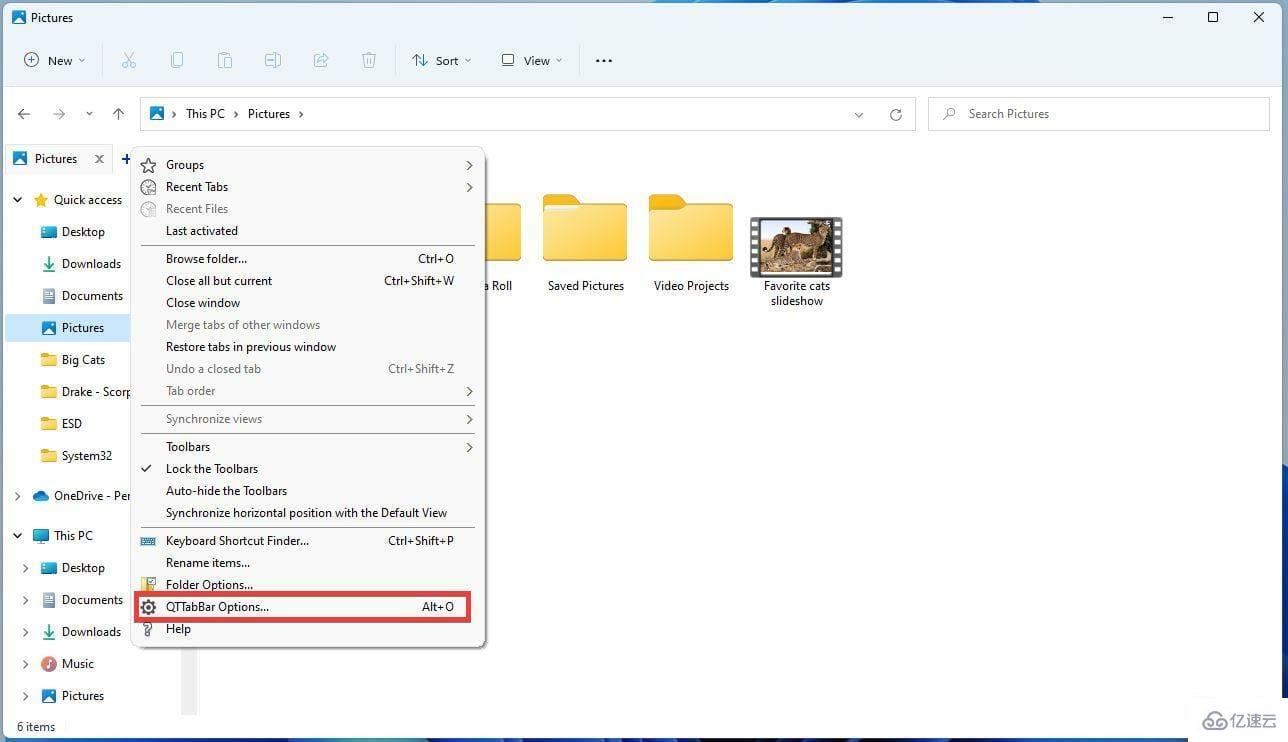
Task: Click the Music icon under This PC
Action: point(48,664)
